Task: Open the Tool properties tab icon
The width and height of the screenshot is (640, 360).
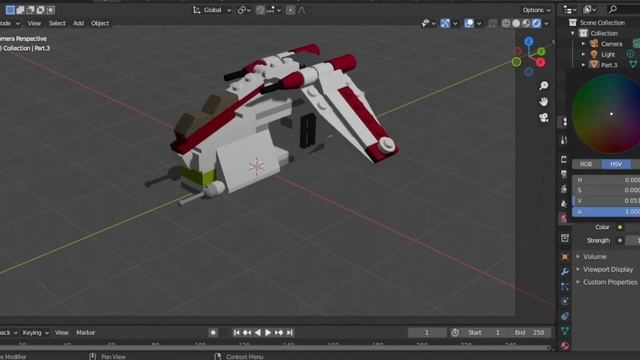Action: point(564,140)
